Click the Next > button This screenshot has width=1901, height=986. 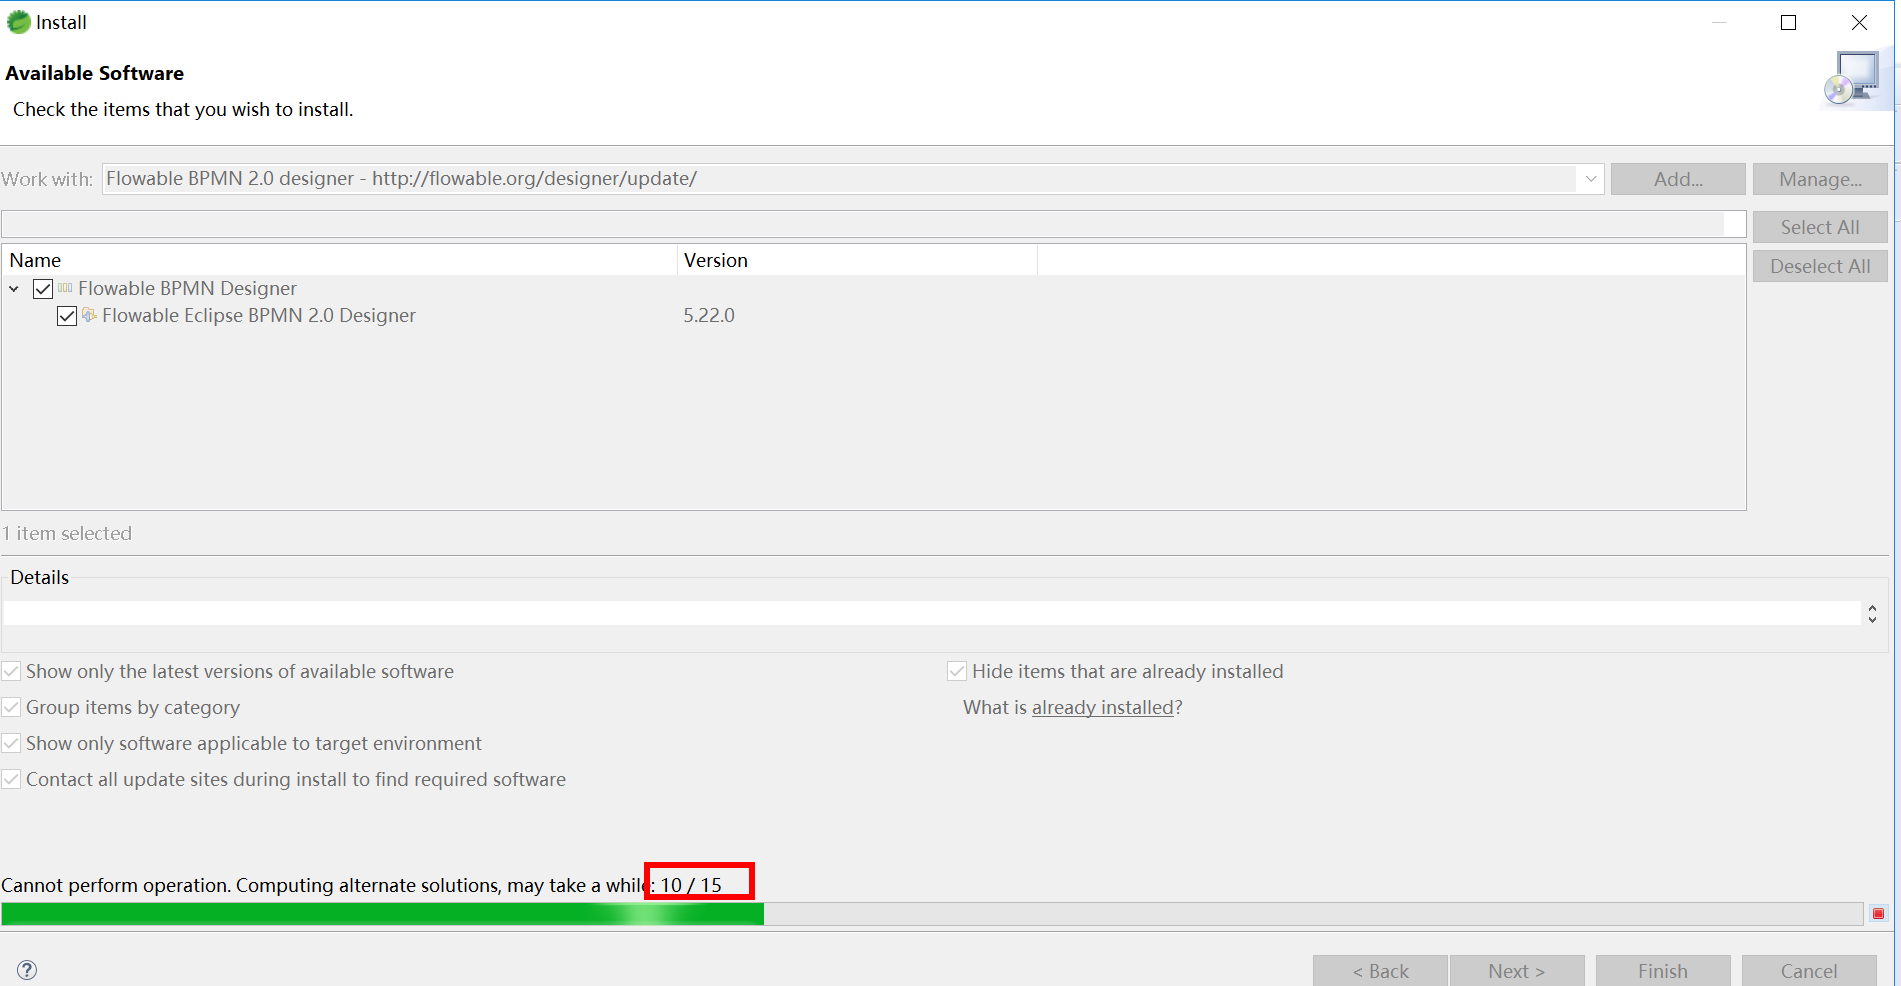1517,971
